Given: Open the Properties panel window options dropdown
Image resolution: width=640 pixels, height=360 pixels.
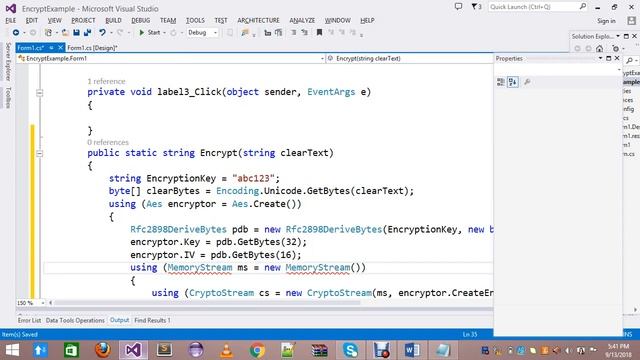Looking at the screenshot, I should (600, 58).
